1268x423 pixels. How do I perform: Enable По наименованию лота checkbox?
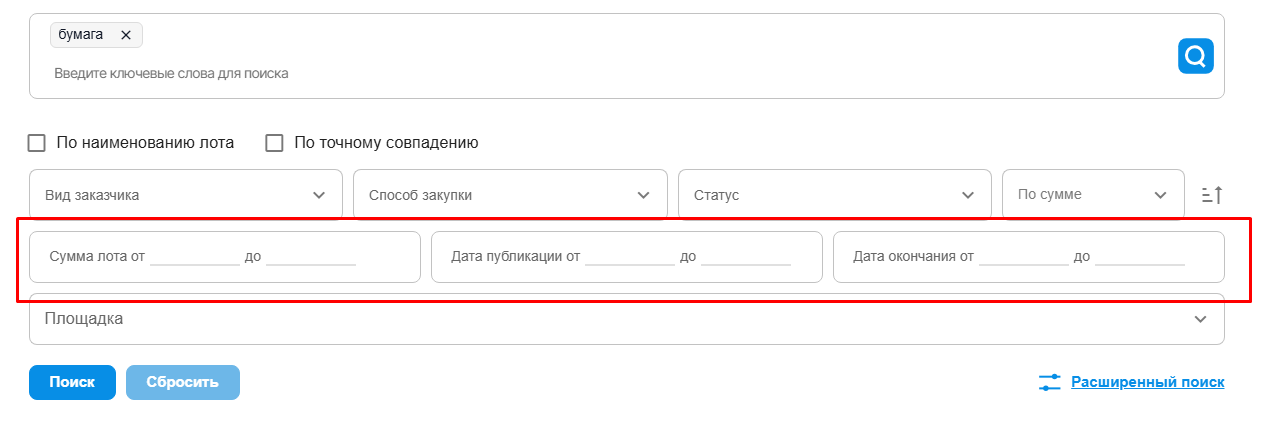click(37, 143)
